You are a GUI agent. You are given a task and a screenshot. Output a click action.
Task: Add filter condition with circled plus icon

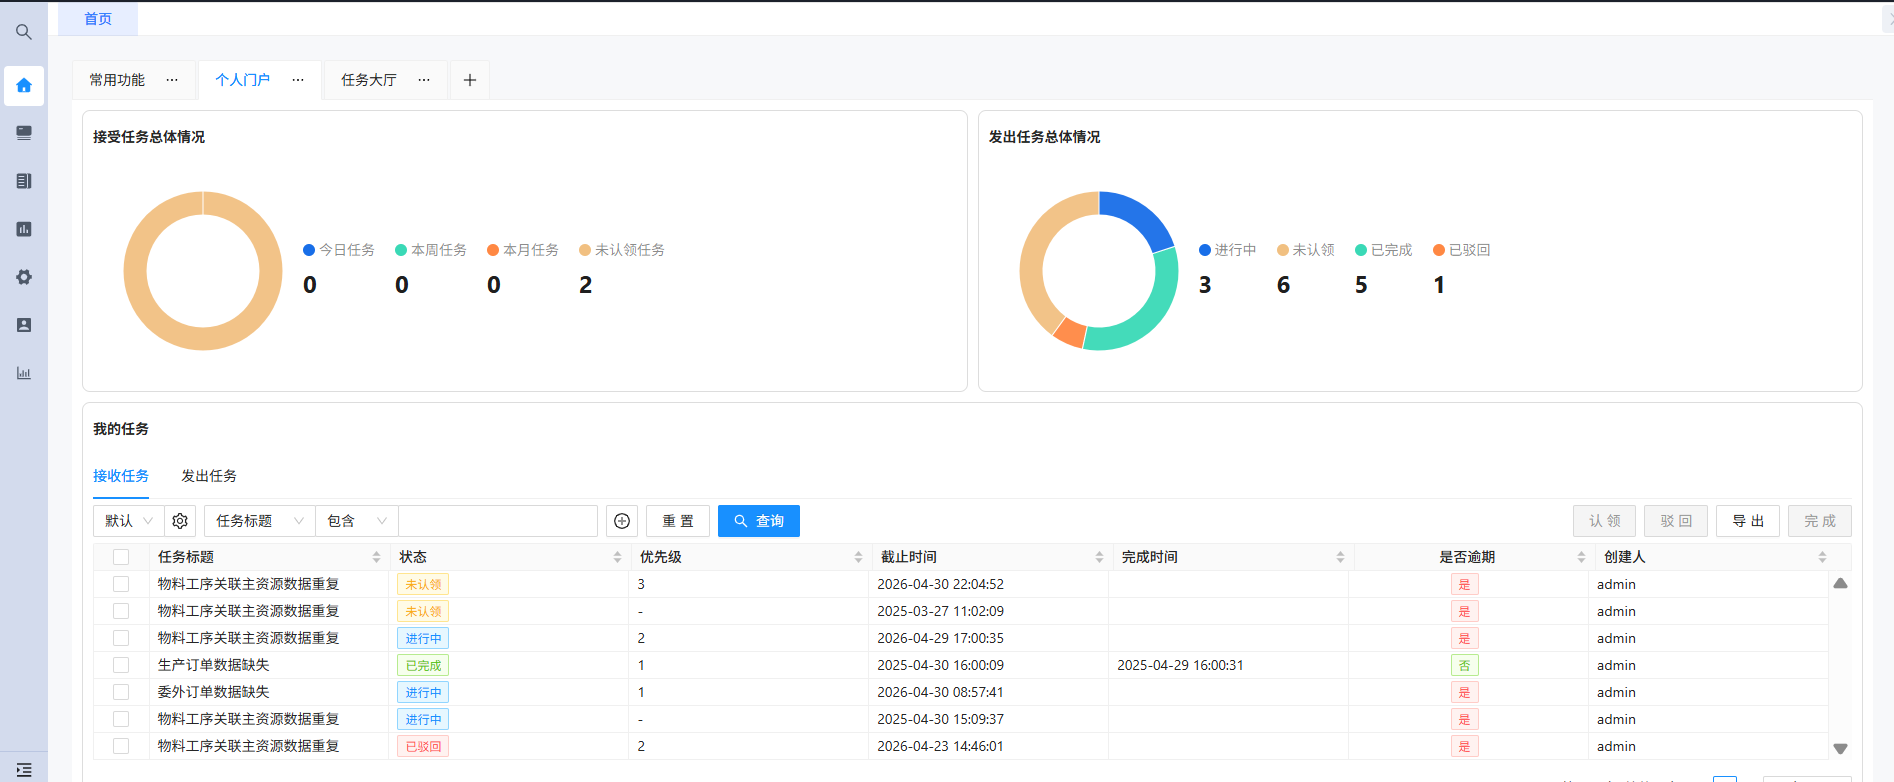point(622,521)
